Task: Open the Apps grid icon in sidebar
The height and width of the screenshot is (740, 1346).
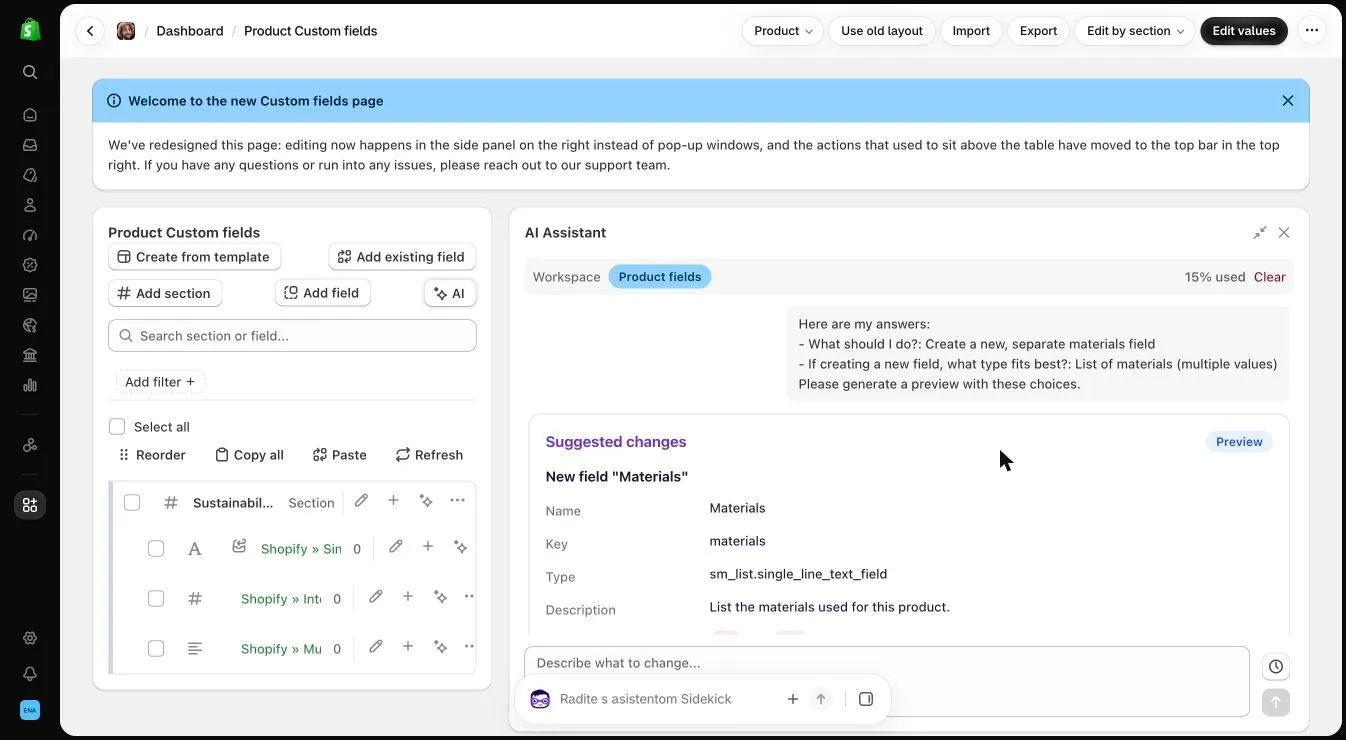Action: (30, 505)
